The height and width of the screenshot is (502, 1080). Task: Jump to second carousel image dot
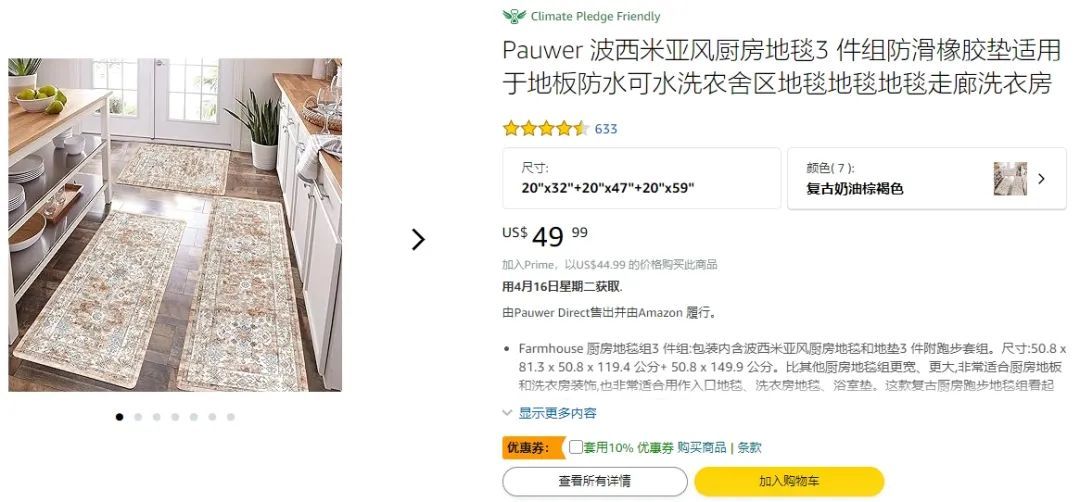click(138, 417)
